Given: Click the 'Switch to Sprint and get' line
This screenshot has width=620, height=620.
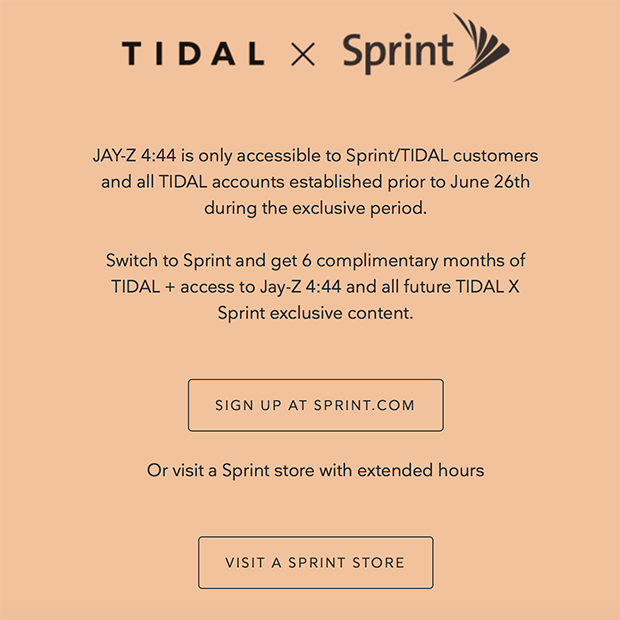Looking at the screenshot, I should click(x=316, y=261).
